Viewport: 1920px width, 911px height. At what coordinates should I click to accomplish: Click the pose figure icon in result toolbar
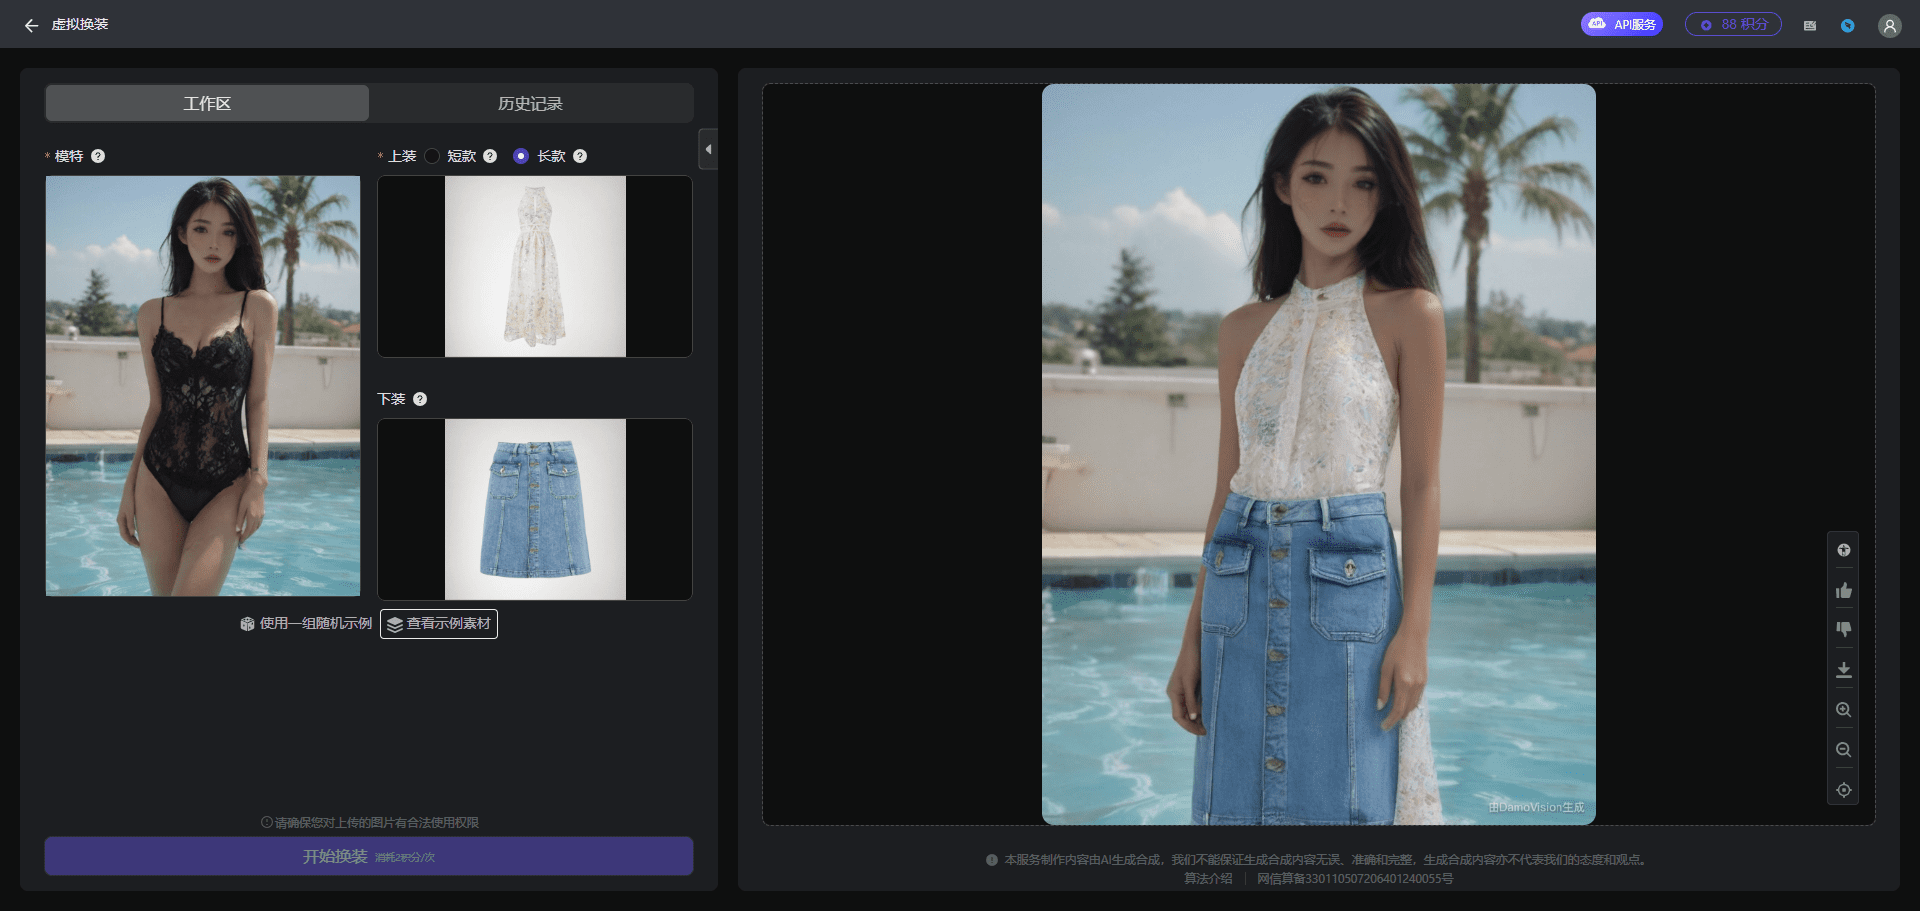tap(1843, 550)
